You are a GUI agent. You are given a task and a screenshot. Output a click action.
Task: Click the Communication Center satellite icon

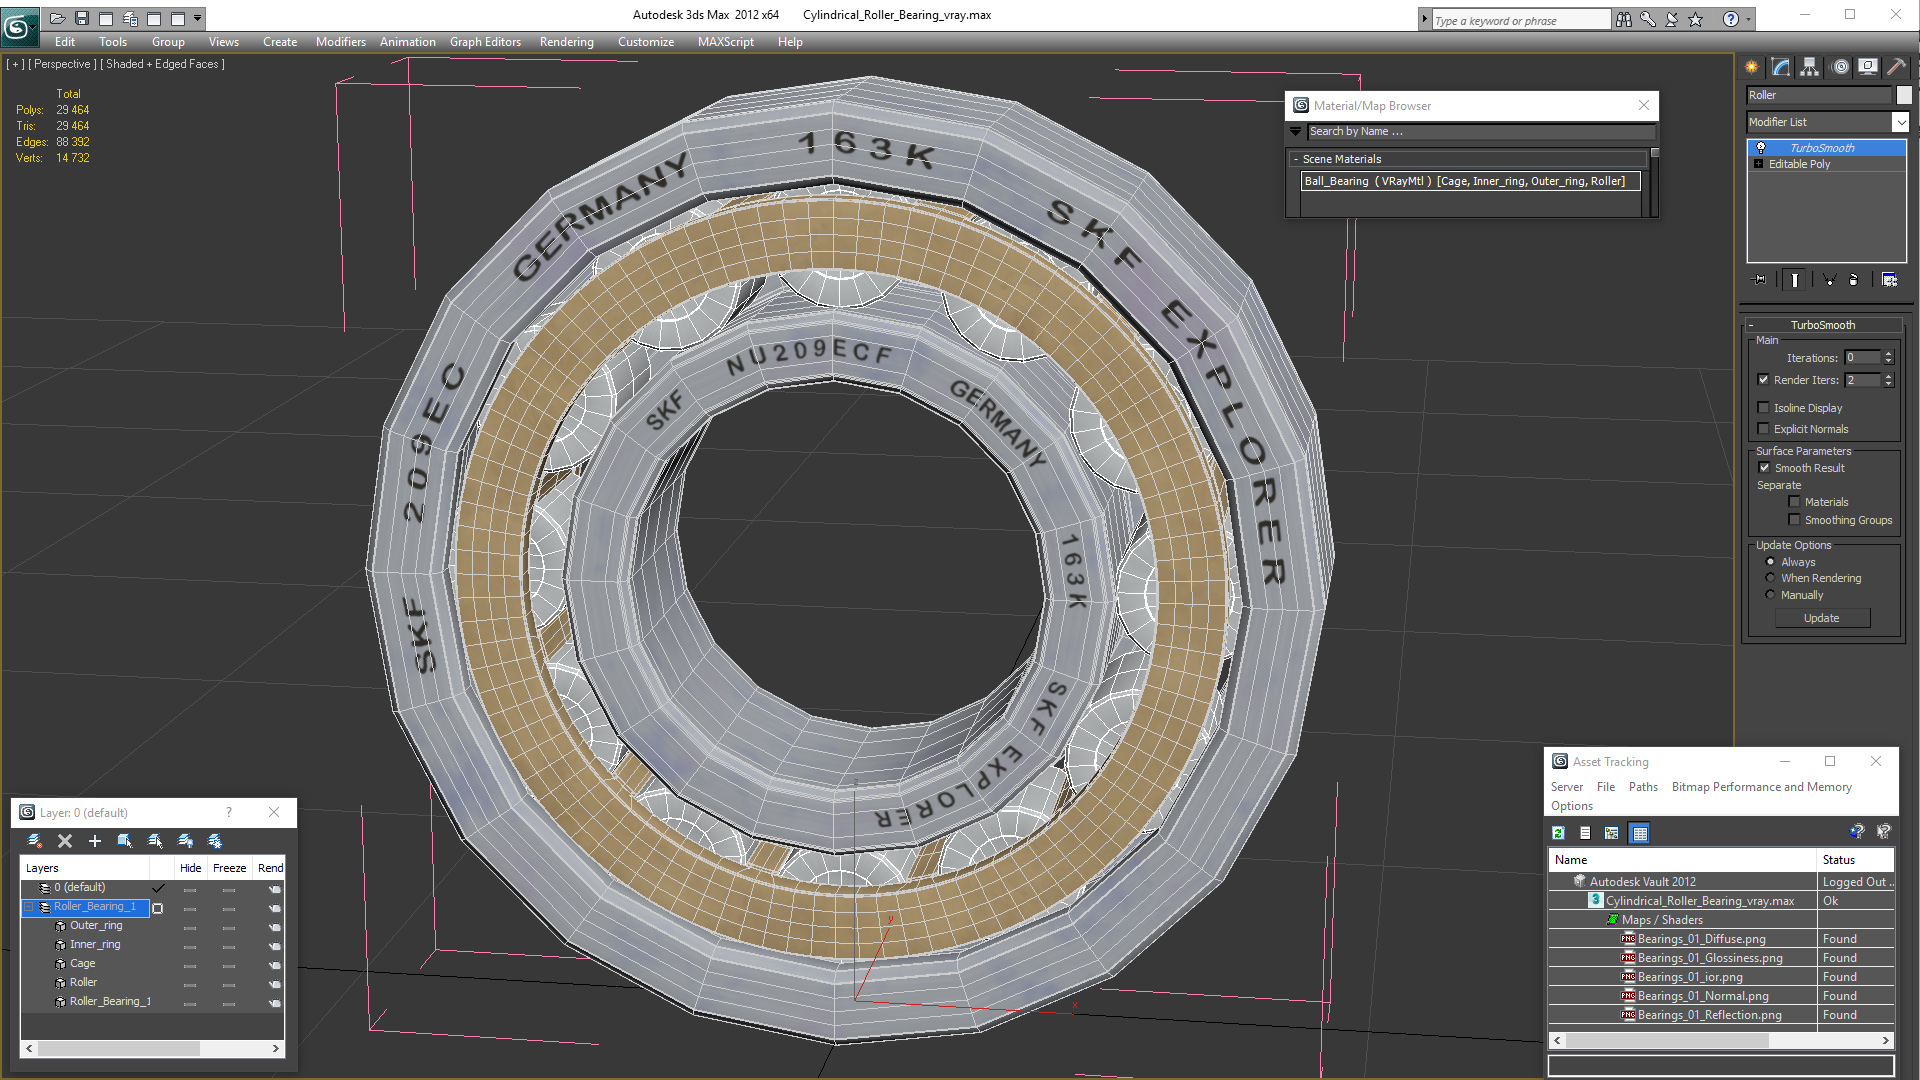click(1672, 19)
